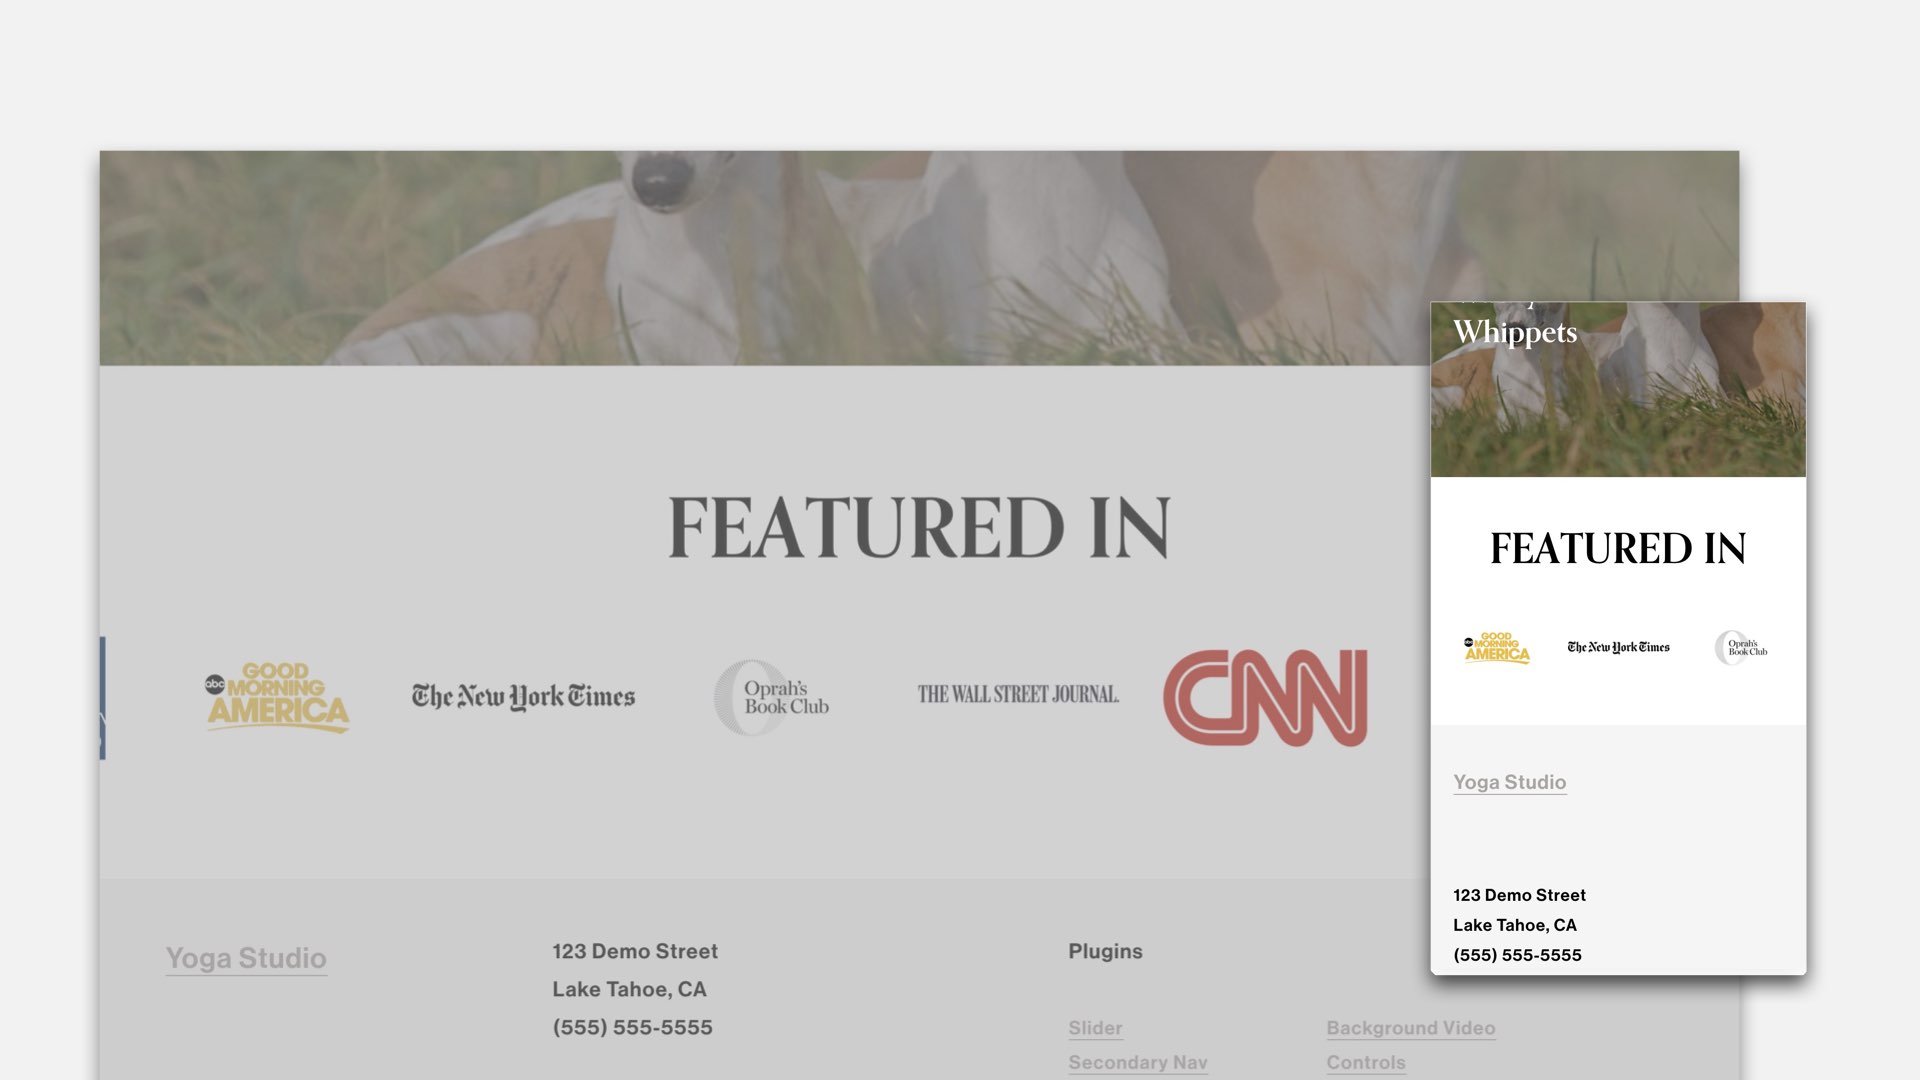Image resolution: width=1920 pixels, height=1080 pixels.
Task: Click The Wall Street Journal logo
Action: coord(1018,694)
